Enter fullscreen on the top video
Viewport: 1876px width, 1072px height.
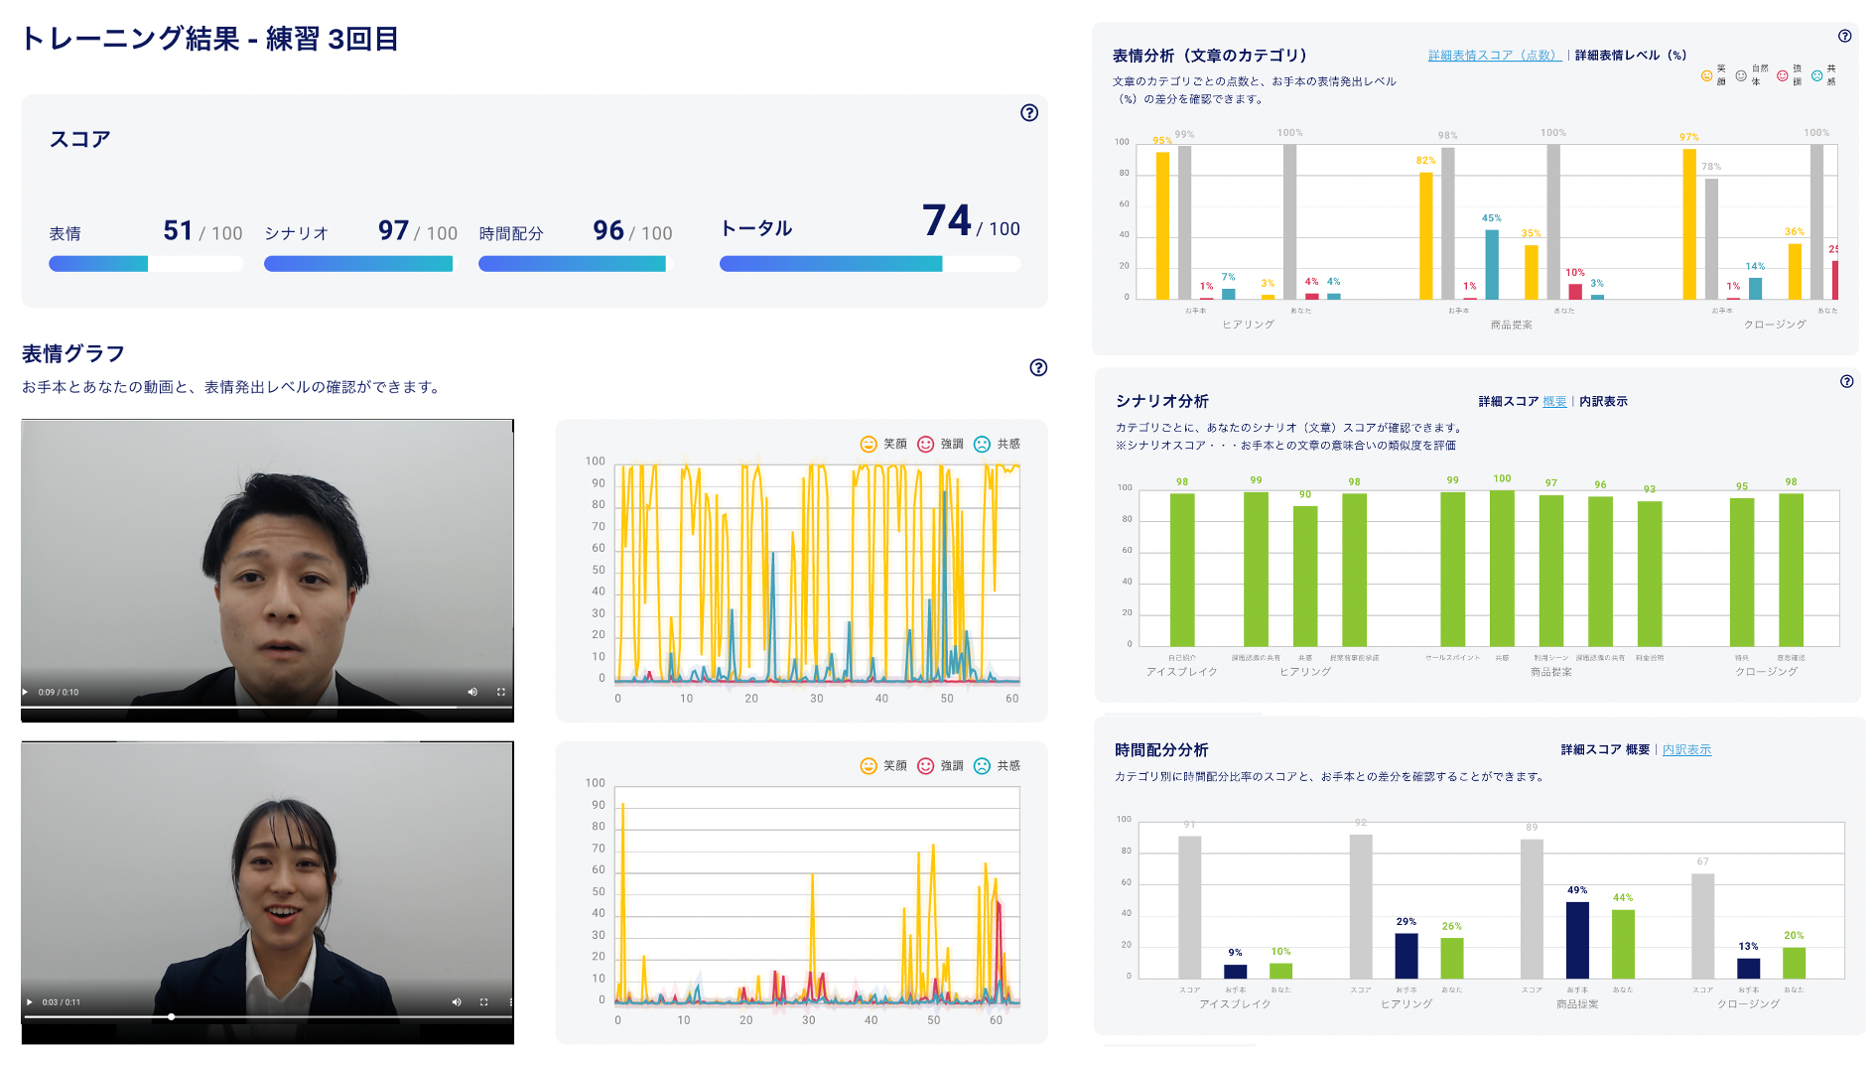(501, 692)
